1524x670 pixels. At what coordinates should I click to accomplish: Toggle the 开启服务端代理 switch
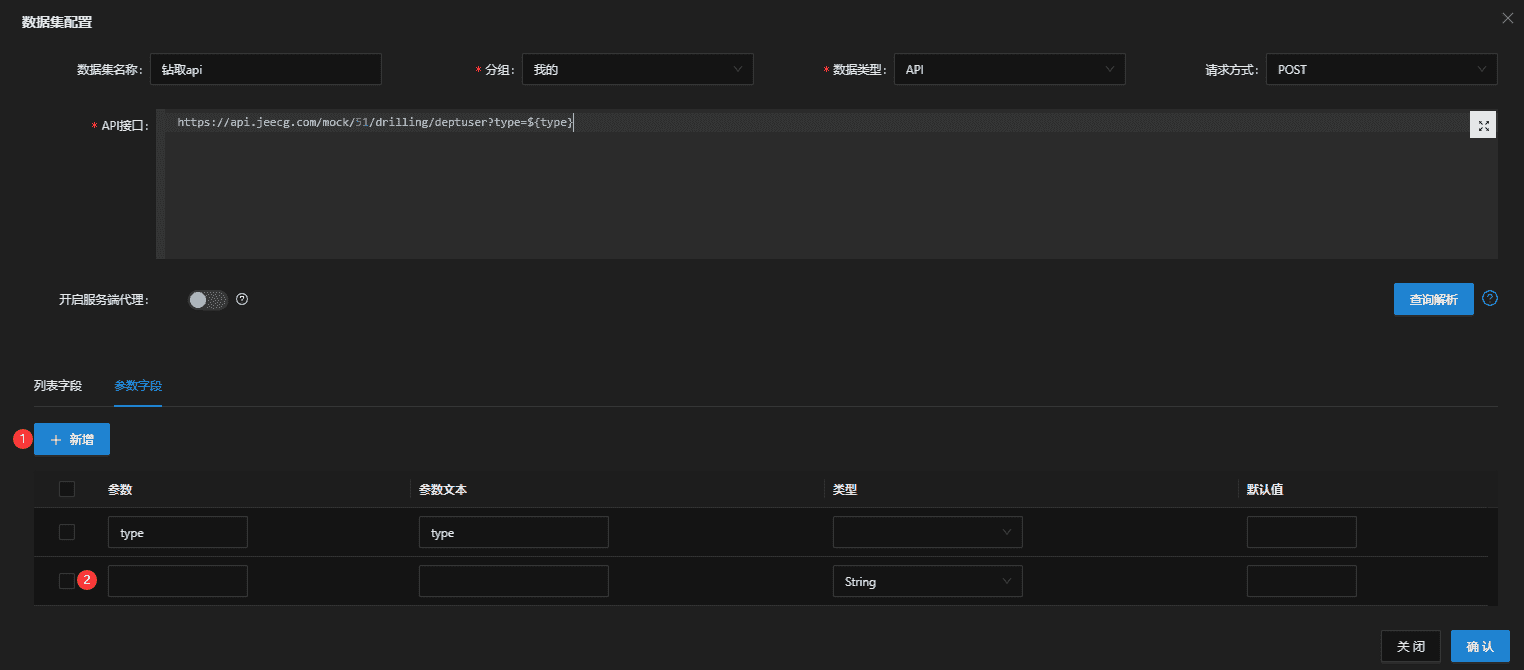click(x=208, y=300)
